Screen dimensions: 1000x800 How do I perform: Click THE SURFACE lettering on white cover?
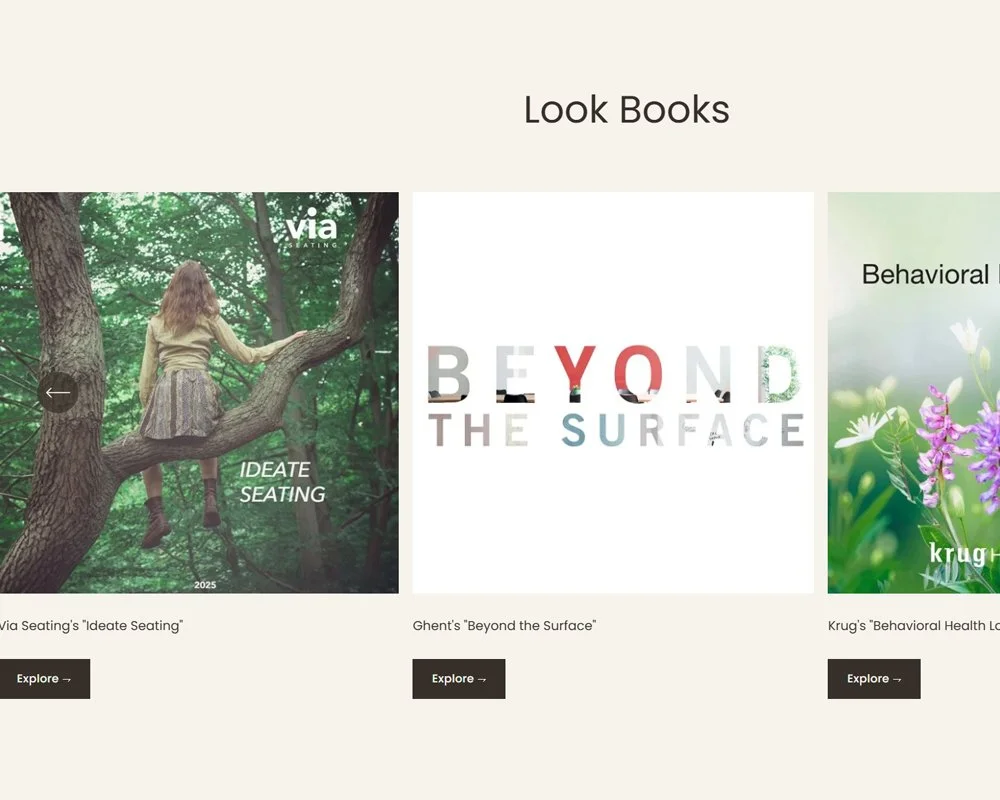615,430
